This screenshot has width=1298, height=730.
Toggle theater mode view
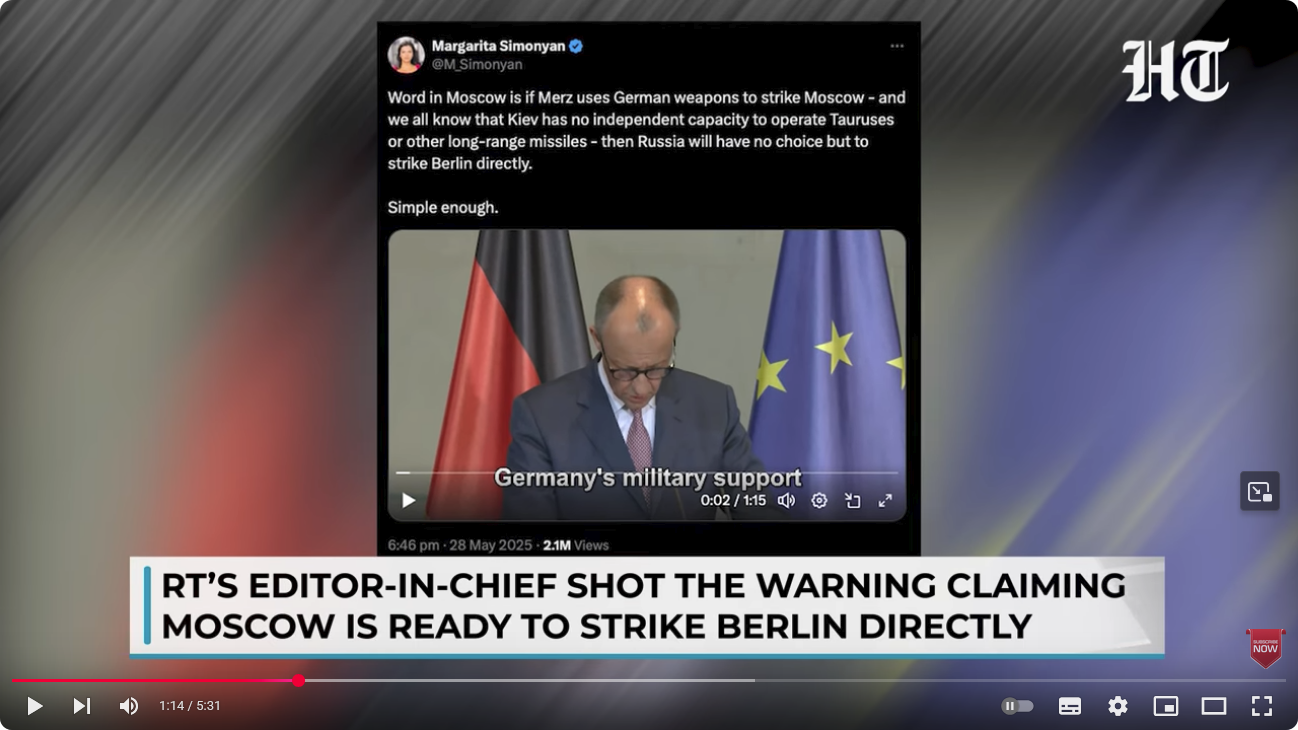point(1214,706)
